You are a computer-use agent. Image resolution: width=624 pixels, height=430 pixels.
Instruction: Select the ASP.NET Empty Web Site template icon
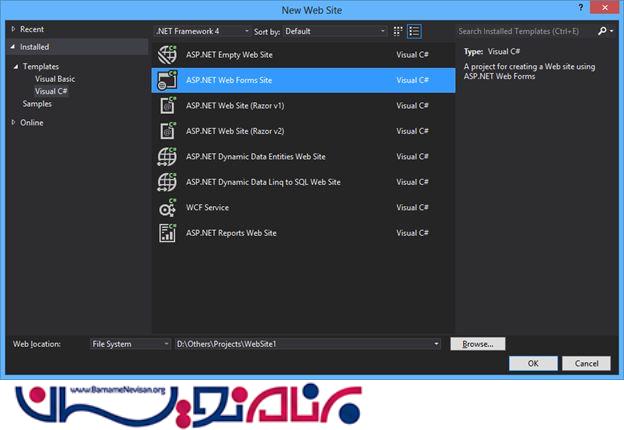coord(167,54)
